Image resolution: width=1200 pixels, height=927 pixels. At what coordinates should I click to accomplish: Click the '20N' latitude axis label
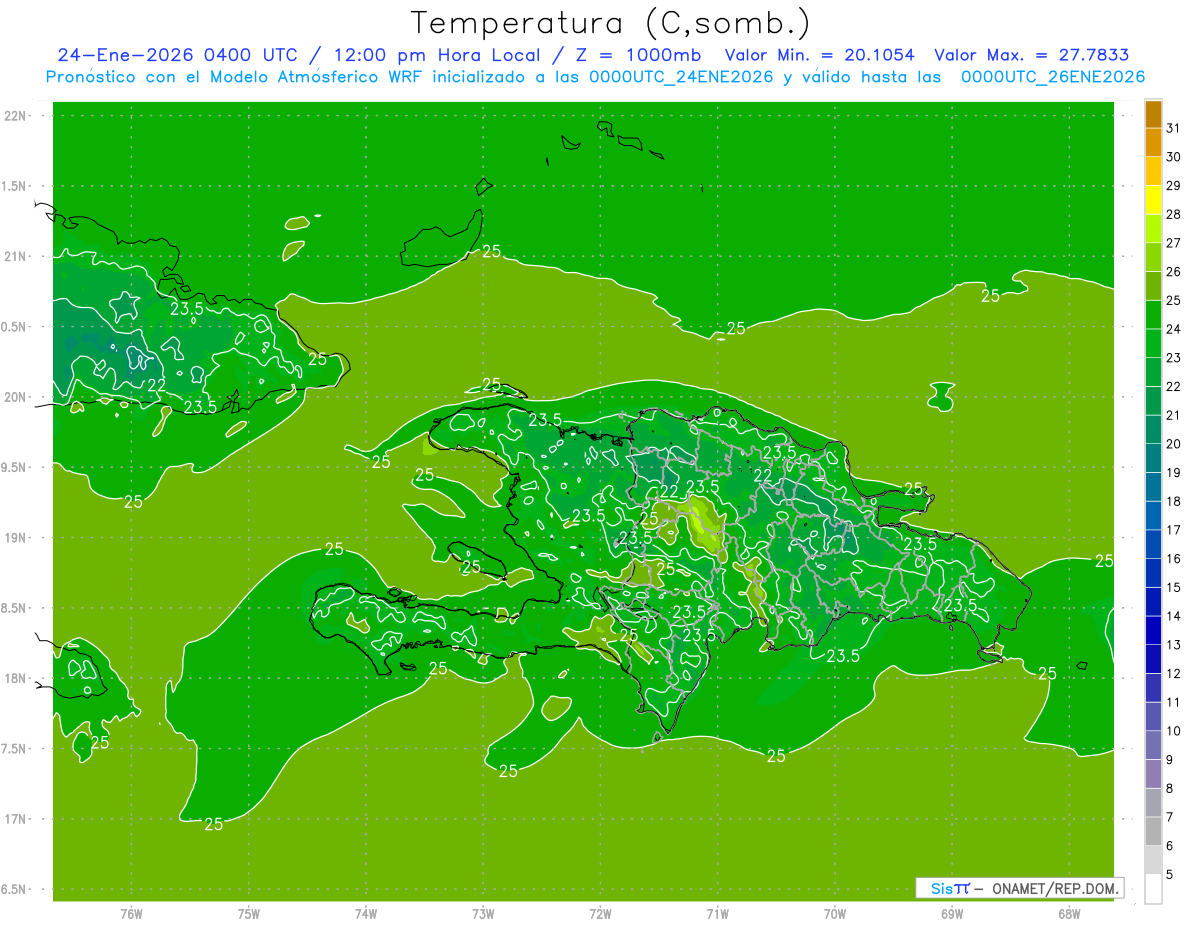click(17, 397)
